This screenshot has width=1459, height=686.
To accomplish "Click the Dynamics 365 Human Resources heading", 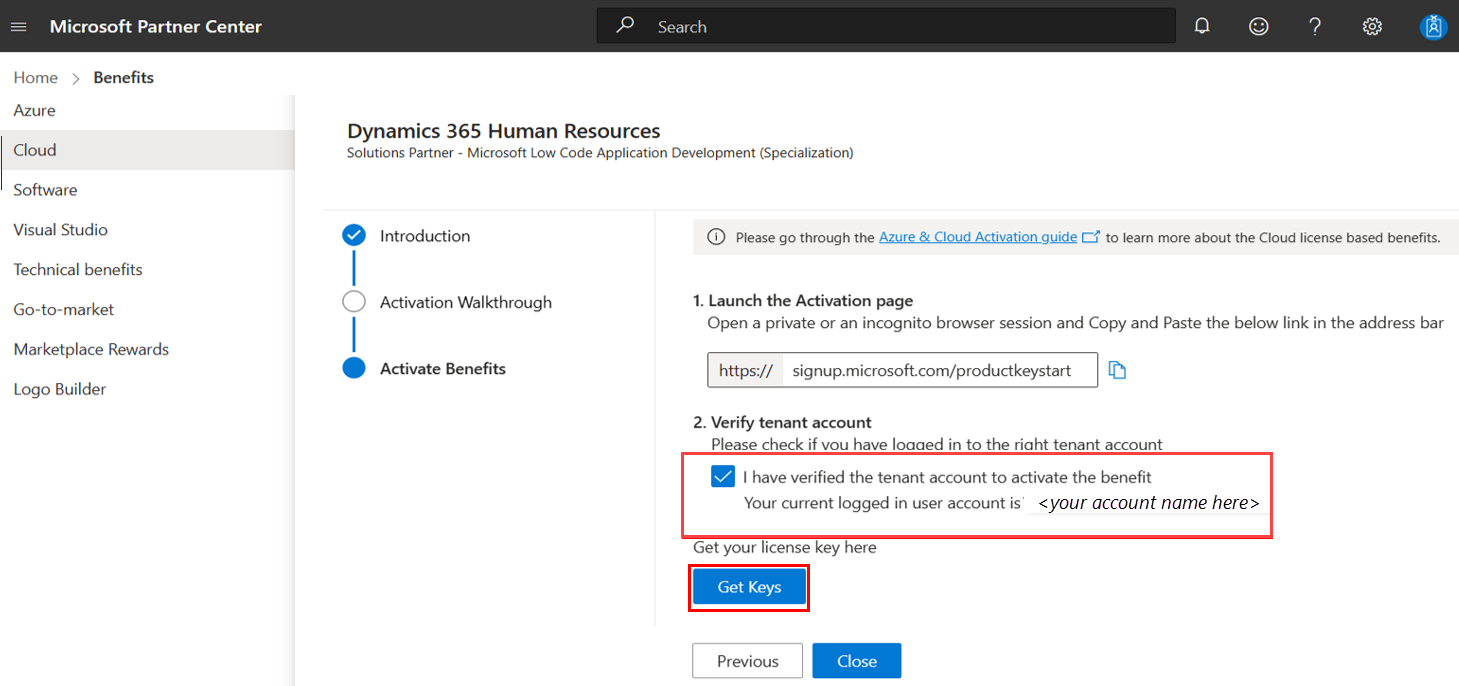I will click(x=504, y=131).
